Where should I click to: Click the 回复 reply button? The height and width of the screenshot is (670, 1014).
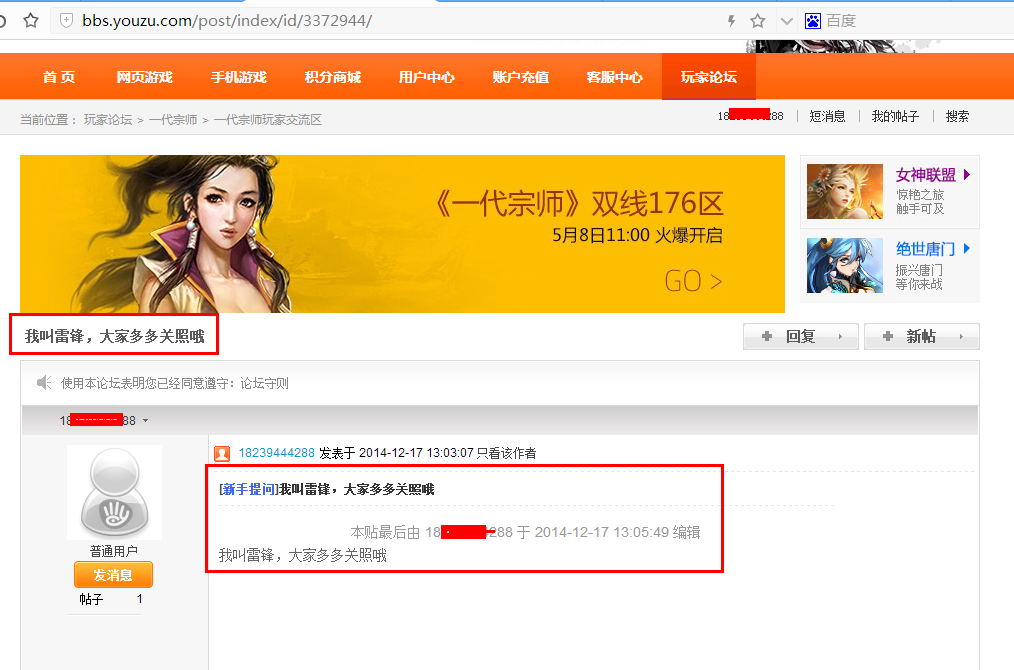801,336
